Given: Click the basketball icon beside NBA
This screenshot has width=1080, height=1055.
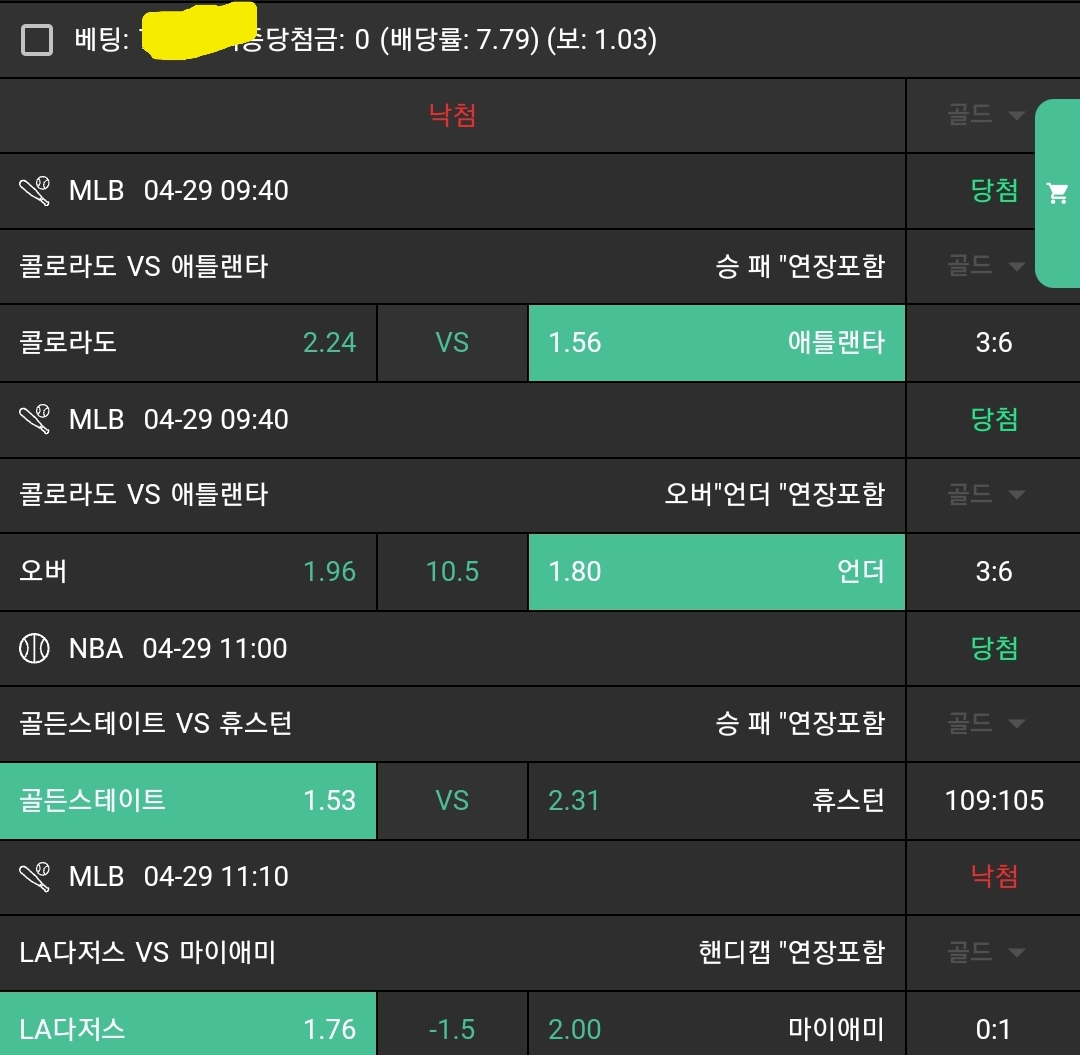Looking at the screenshot, I should [34, 648].
